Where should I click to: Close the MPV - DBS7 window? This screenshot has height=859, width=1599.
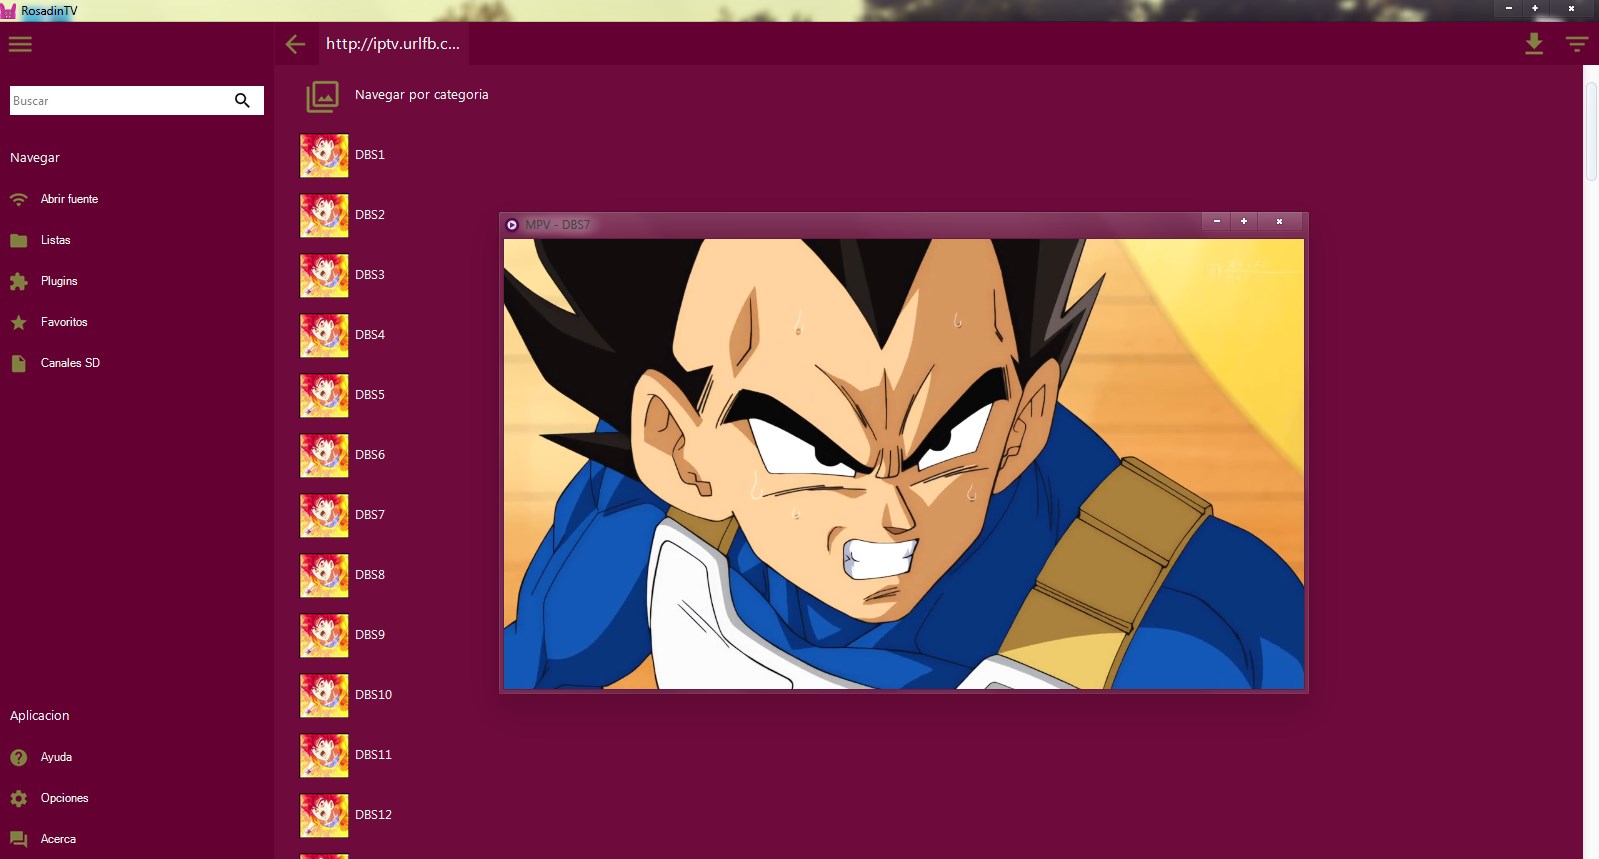pyautogui.click(x=1279, y=221)
